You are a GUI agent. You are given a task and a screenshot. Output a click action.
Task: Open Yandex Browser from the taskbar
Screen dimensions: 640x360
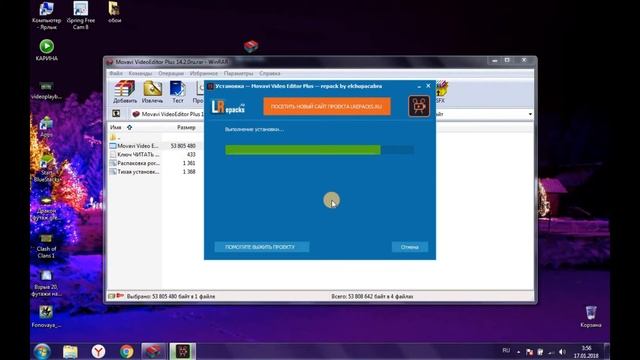98,351
